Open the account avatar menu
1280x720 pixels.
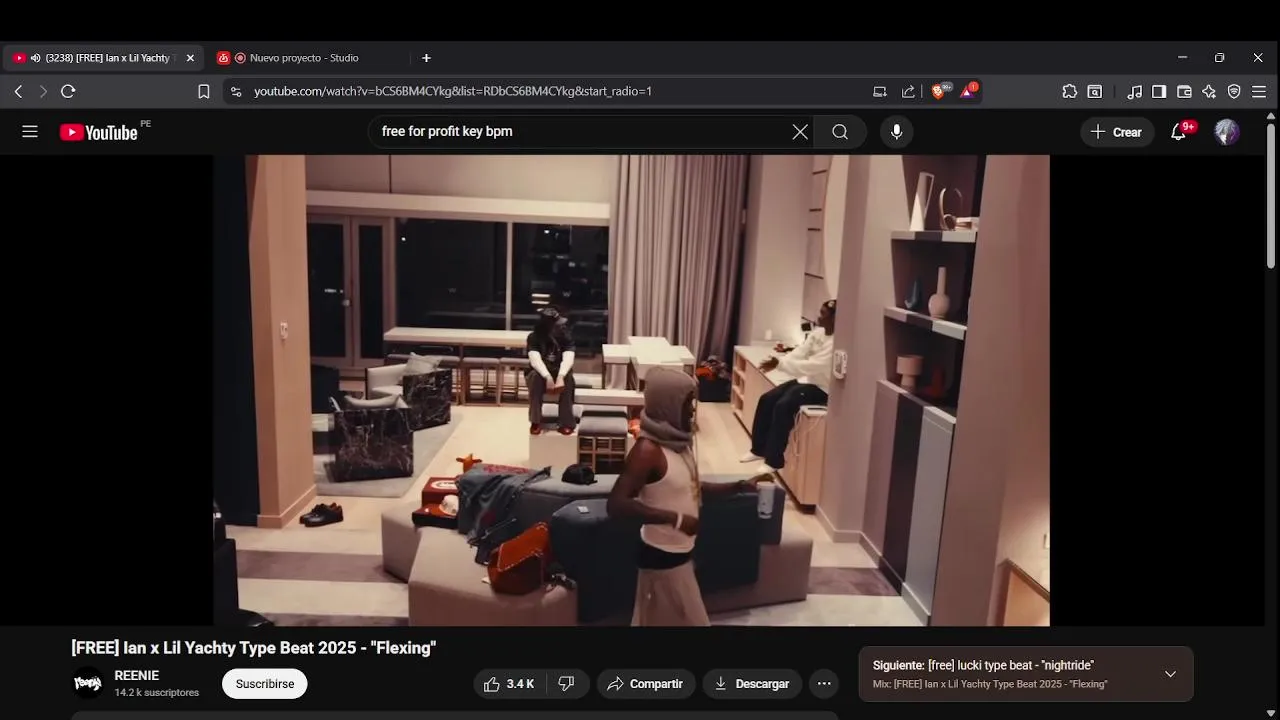click(1227, 132)
